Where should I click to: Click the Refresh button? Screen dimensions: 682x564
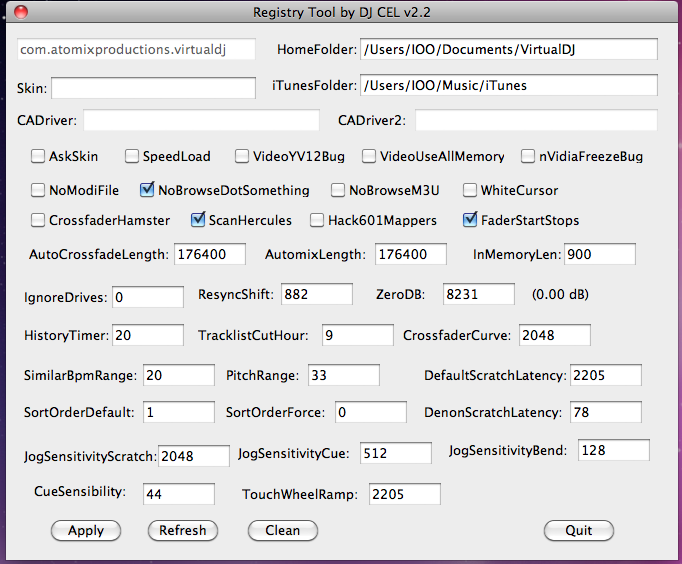click(182, 530)
